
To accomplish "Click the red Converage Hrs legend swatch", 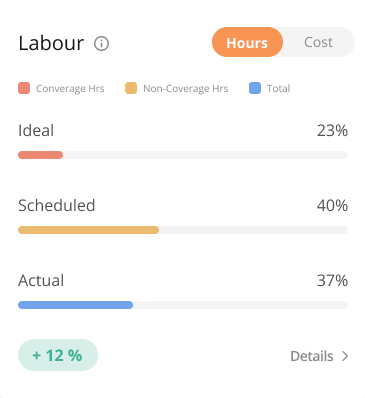I will [24, 88].
